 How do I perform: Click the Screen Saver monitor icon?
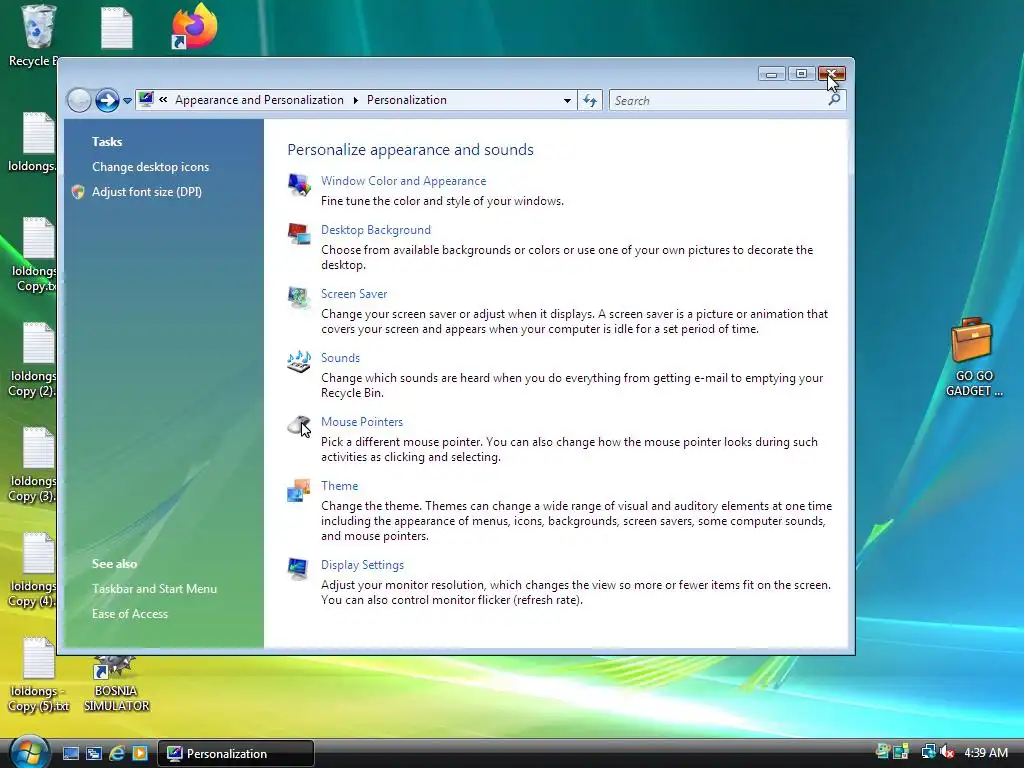[x=299, y=297]
